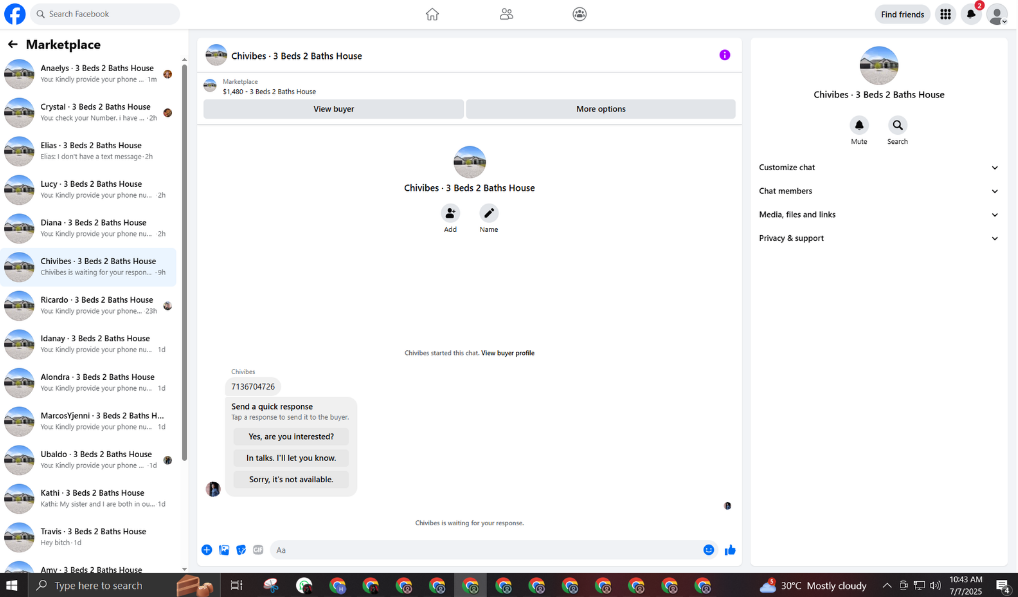Mute the conversation with bell icon
Screen dimensions: 1018x597
(859, 125)
